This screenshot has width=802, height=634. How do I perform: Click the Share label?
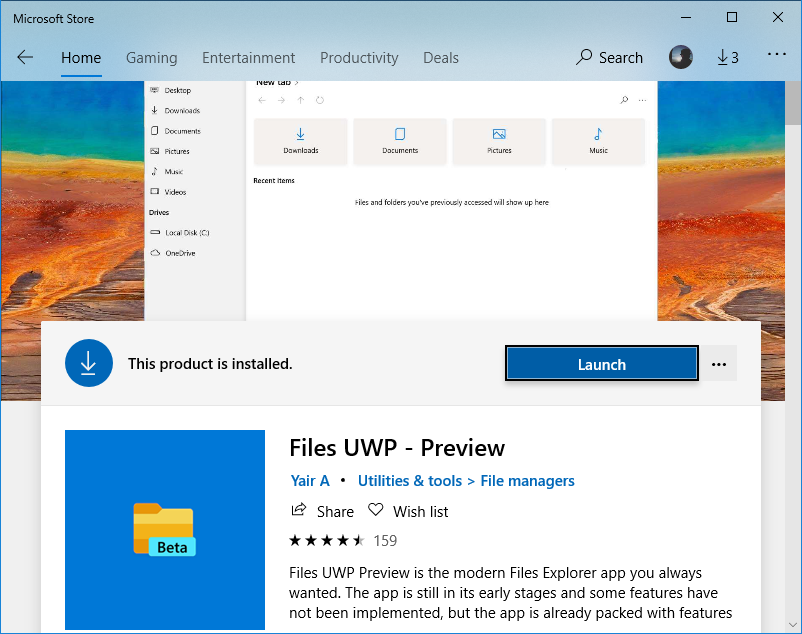pos(335,511)
